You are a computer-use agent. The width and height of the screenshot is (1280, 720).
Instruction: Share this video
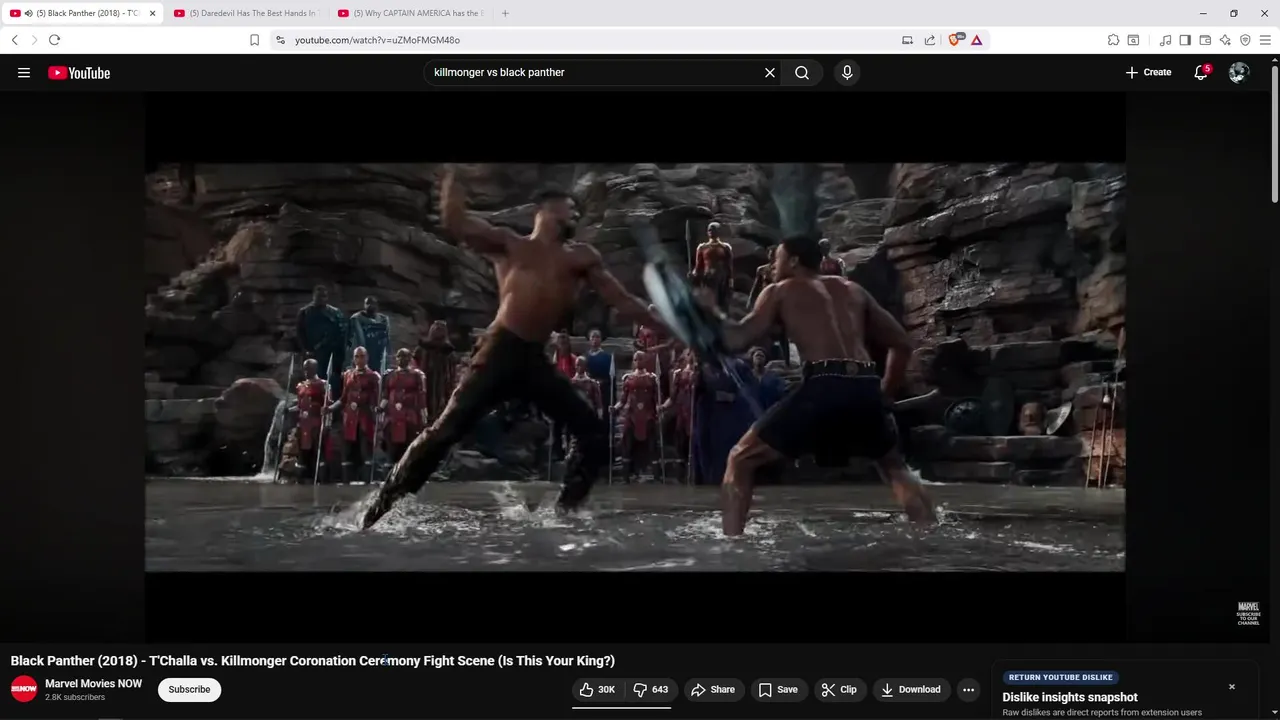click(x=713, y=689)
